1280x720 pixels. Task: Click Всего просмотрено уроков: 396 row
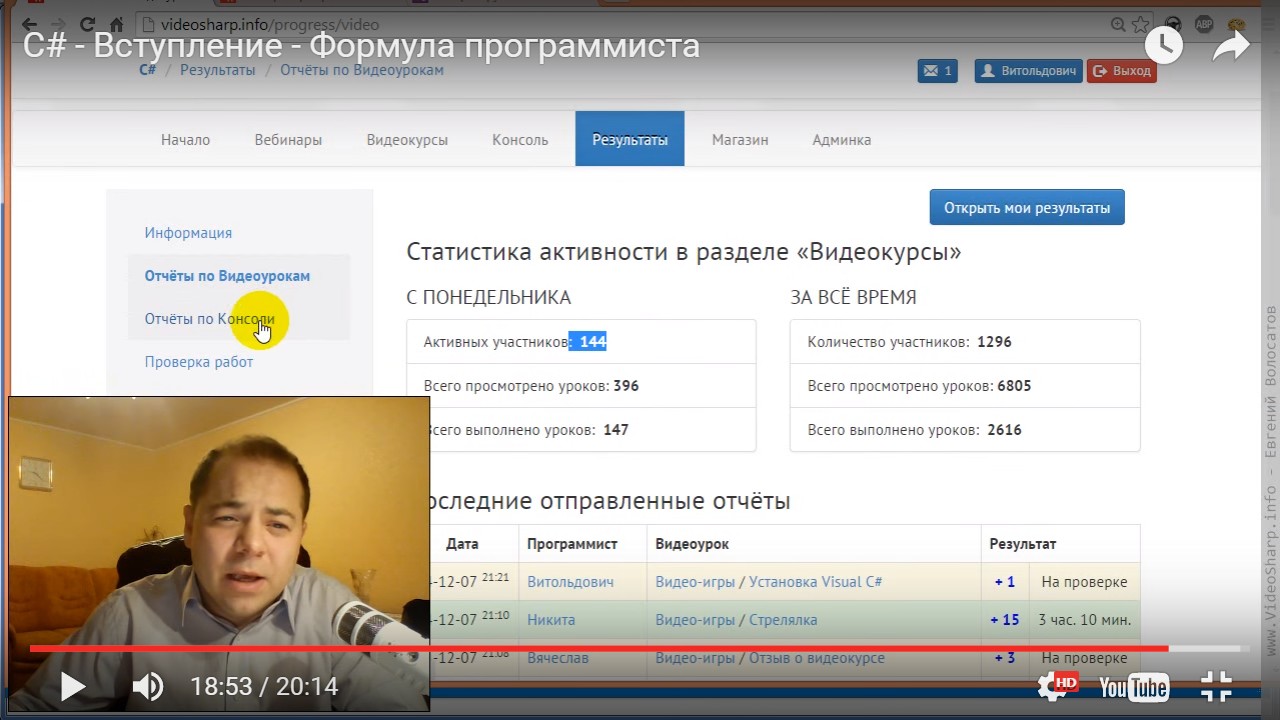[x=581, y=385]
